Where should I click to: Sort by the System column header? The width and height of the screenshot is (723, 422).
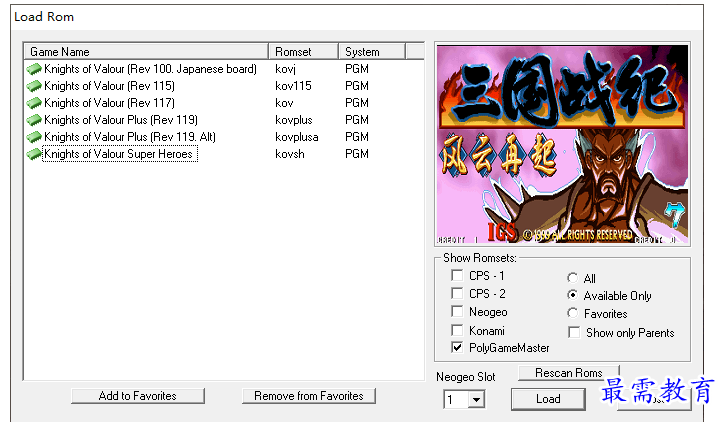pos(372,52)
